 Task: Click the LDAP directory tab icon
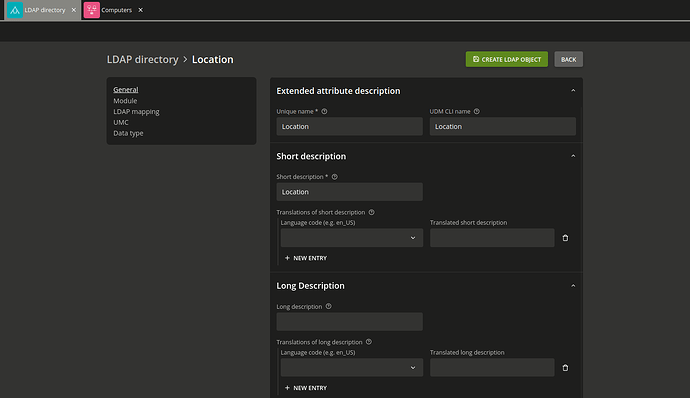point(15,10)
